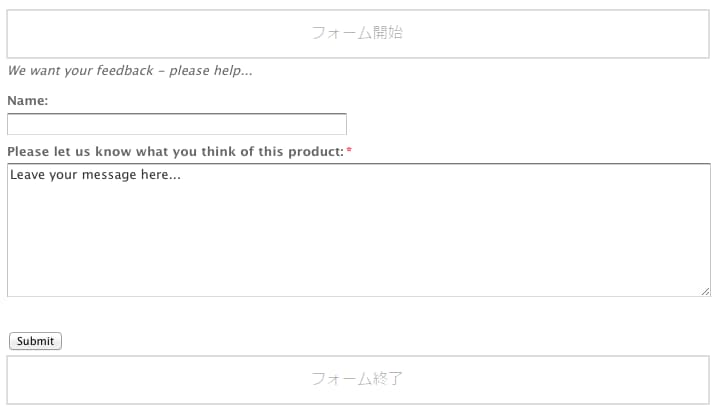Click the word product in the label
Image resolution: width=717 pixels, height=414 pixels.
click(316, 152)
